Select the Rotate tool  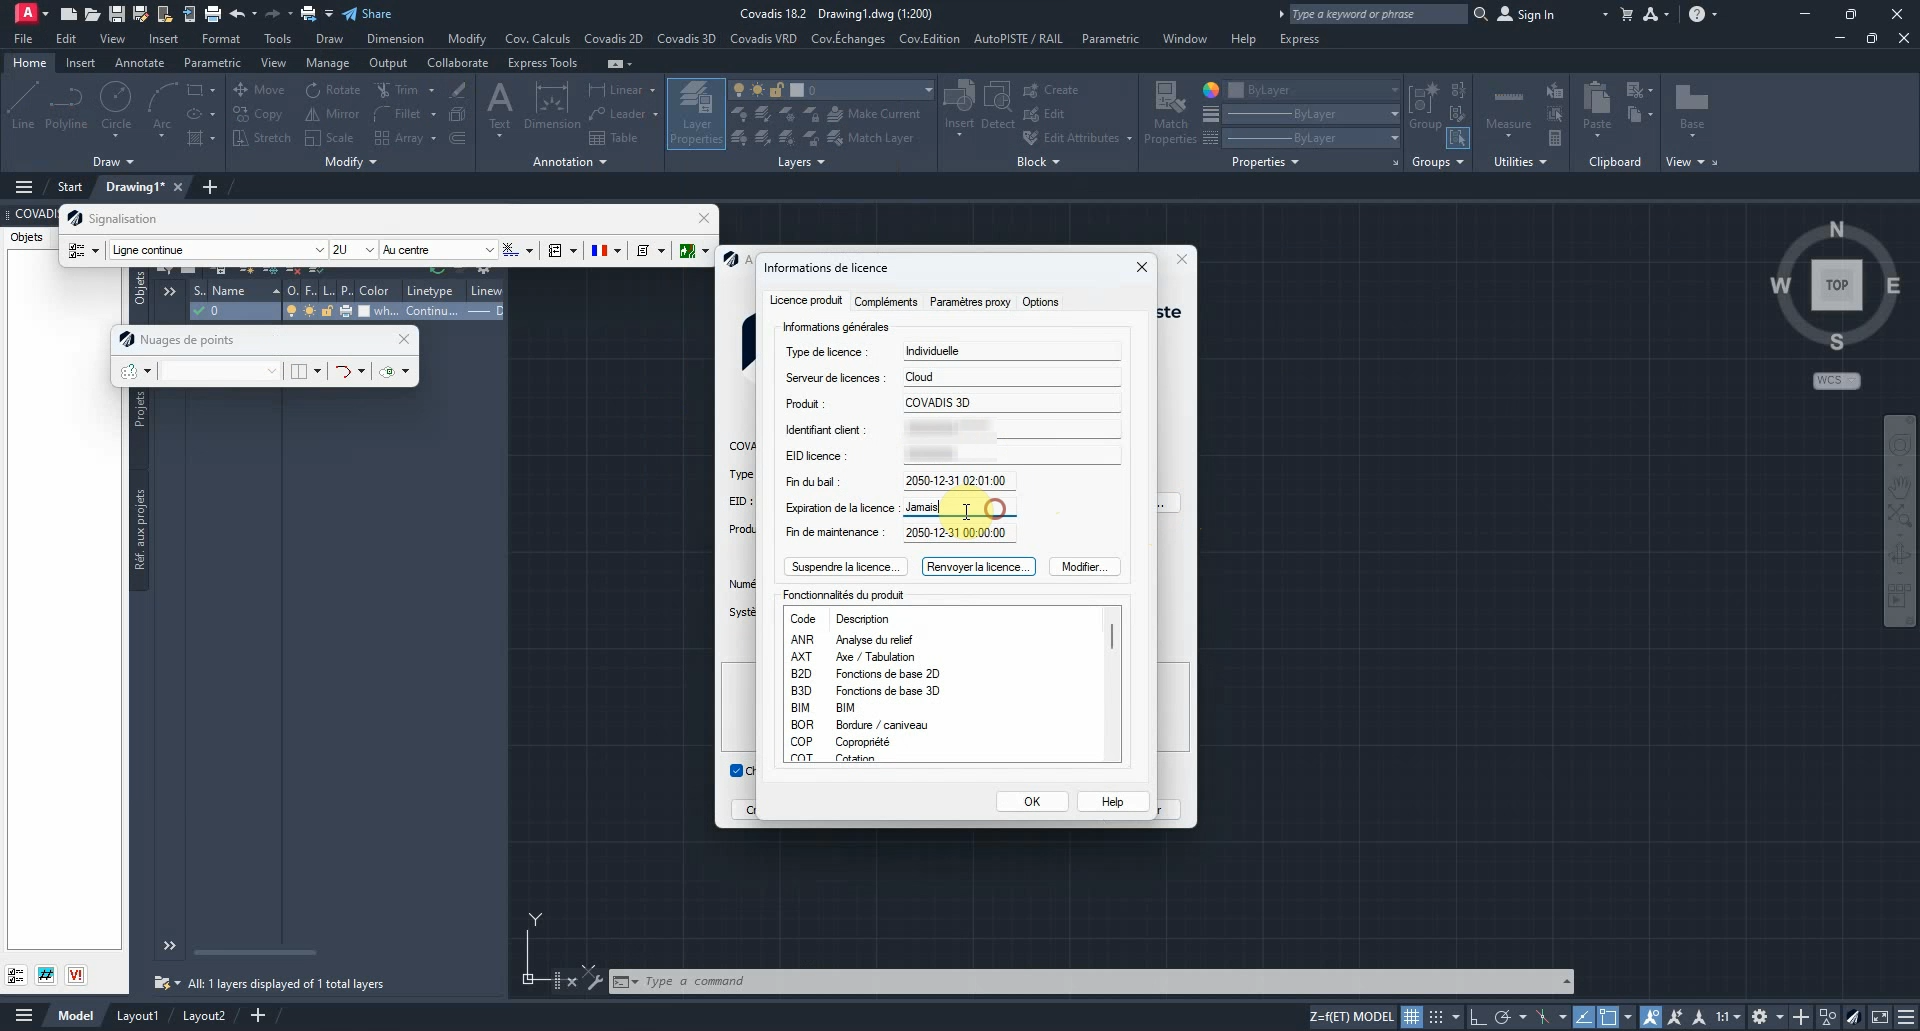(333, 90)
